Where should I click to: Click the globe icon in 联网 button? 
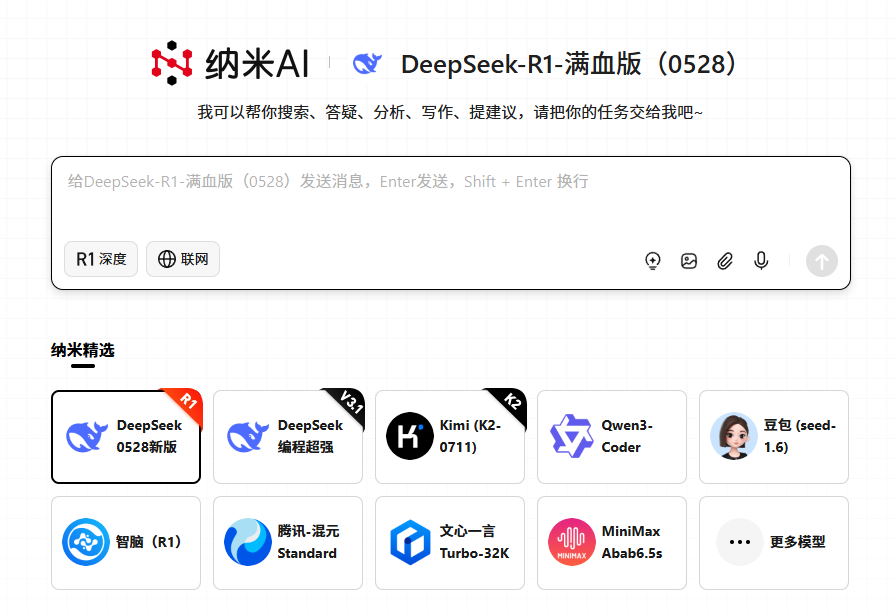pos(166,259)
